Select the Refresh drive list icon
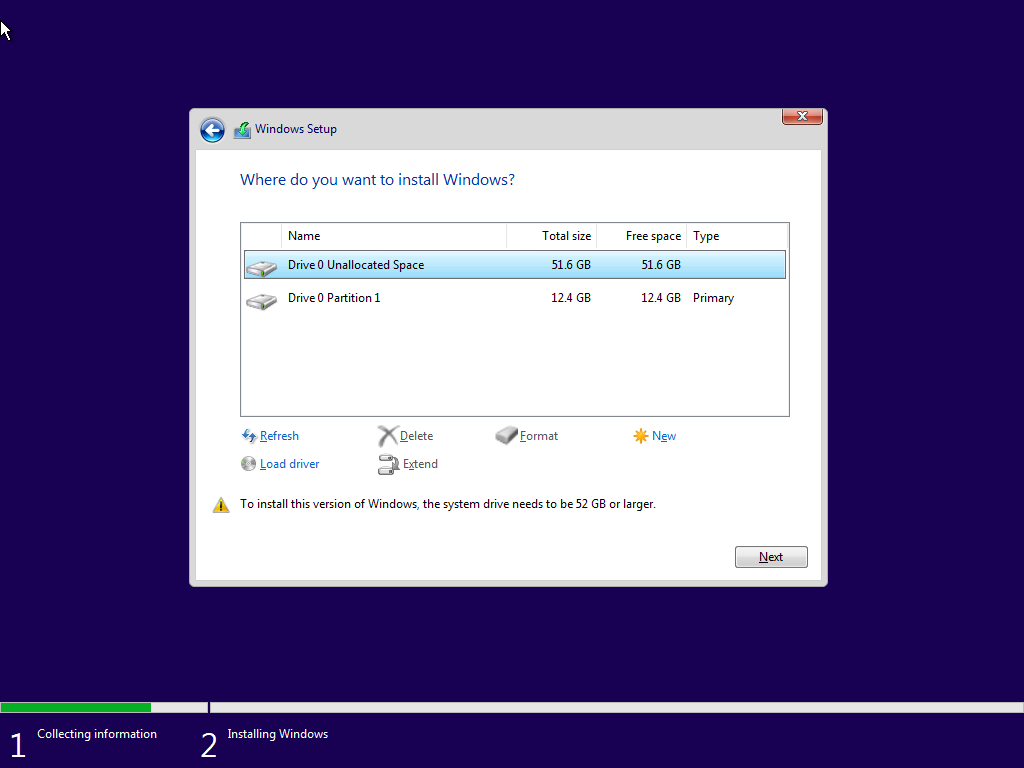The height and width of the screenshot is (768, 1024). click(x=248, y=436)
